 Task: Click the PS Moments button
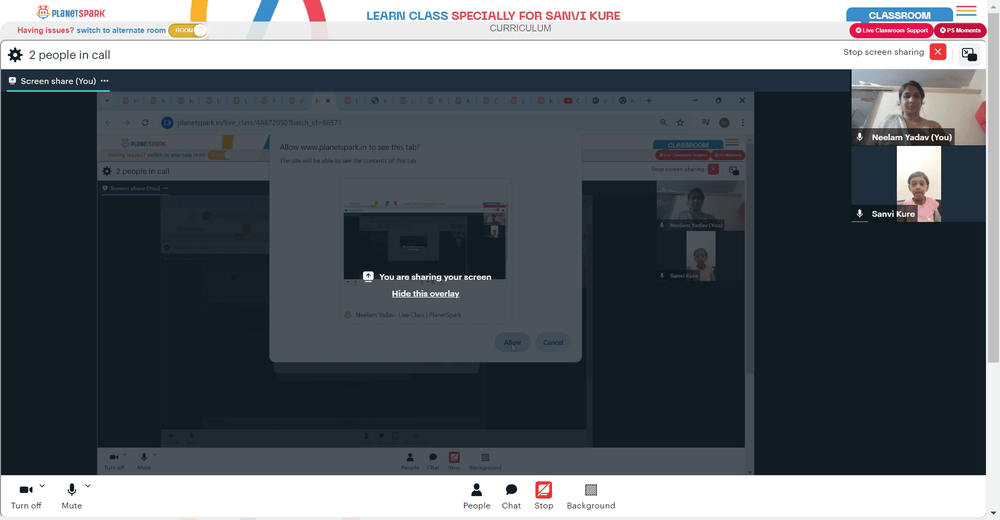coord(960,30)
